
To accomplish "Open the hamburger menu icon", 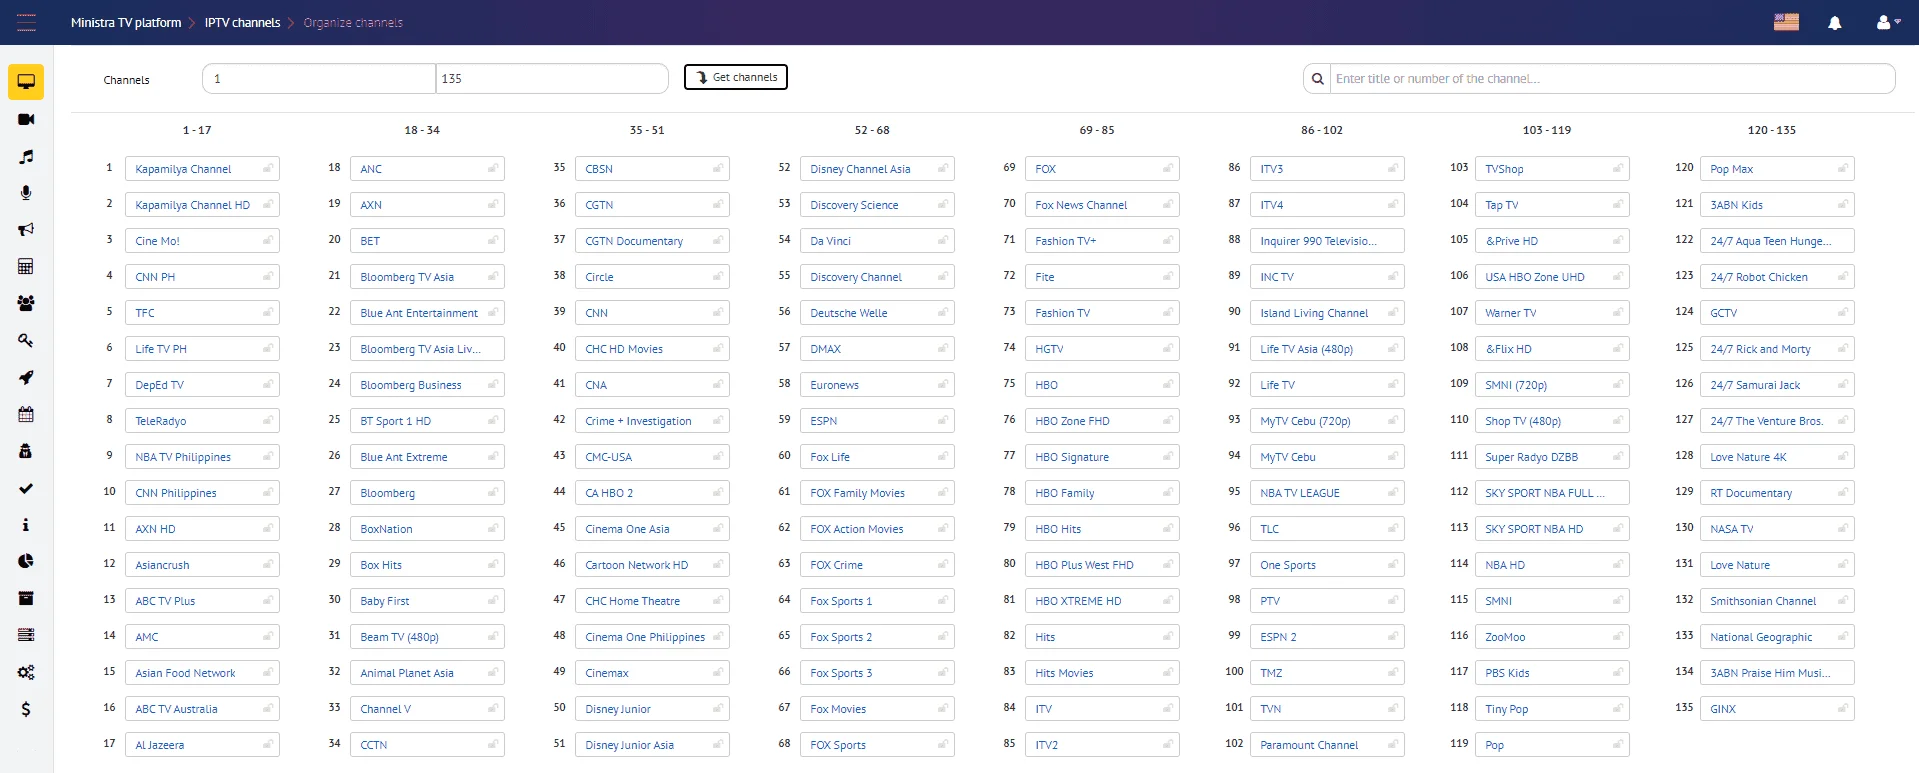I will 26,22.
